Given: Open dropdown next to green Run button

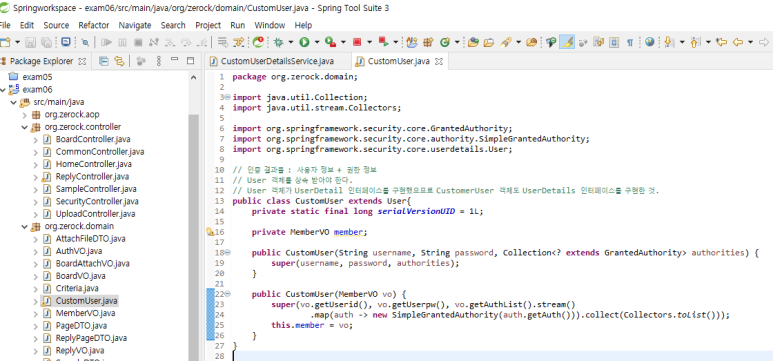Looking at the screenshot, I should [316, 42].
